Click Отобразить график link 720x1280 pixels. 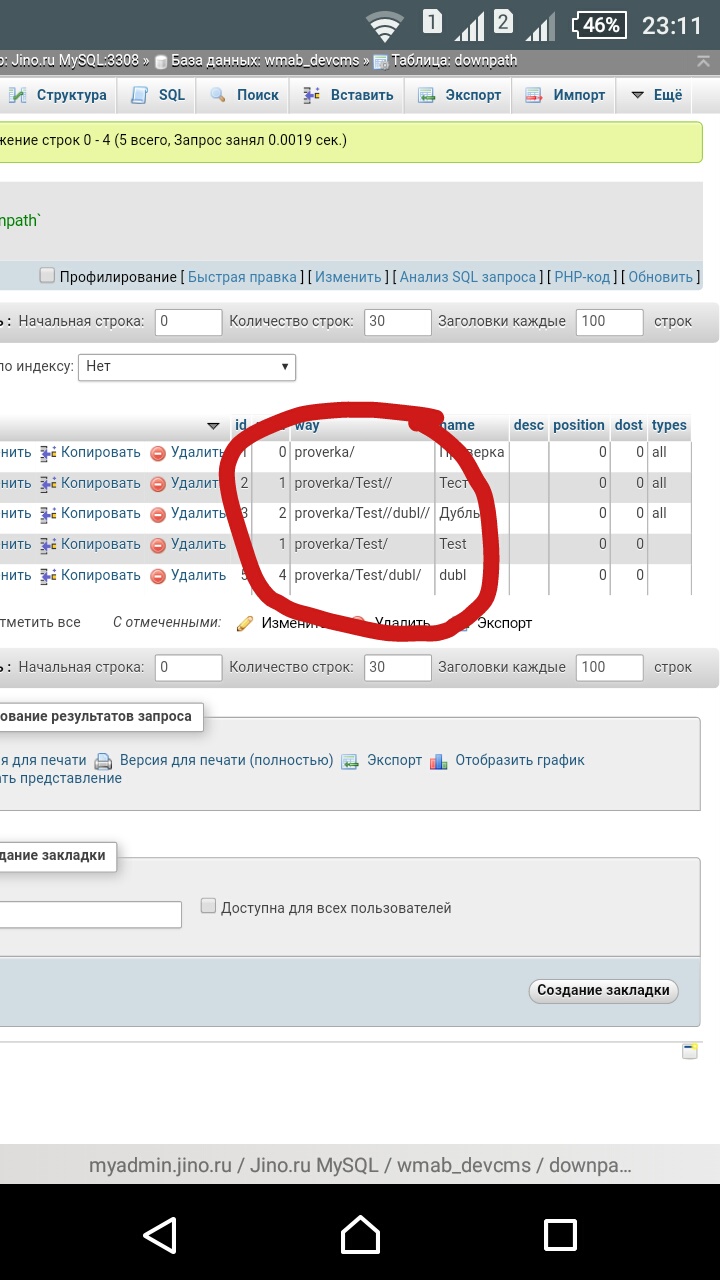pos(508,761)
